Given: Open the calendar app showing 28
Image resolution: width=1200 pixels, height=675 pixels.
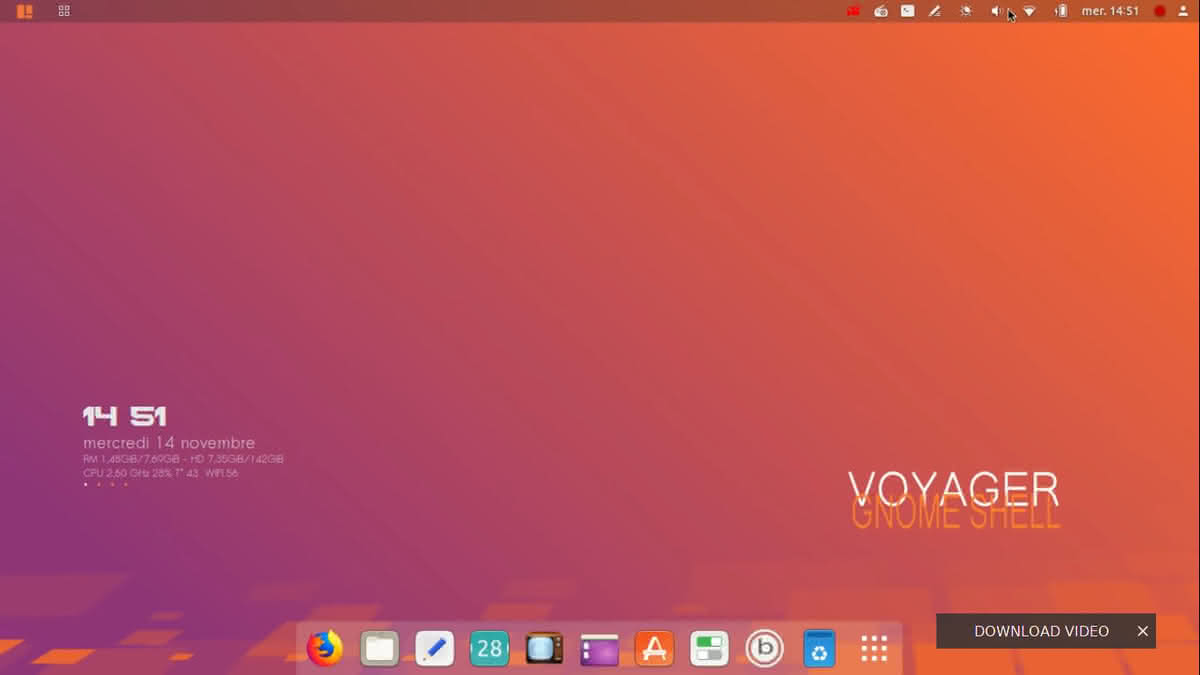Looking at the screenshot, I should (490, 649).
